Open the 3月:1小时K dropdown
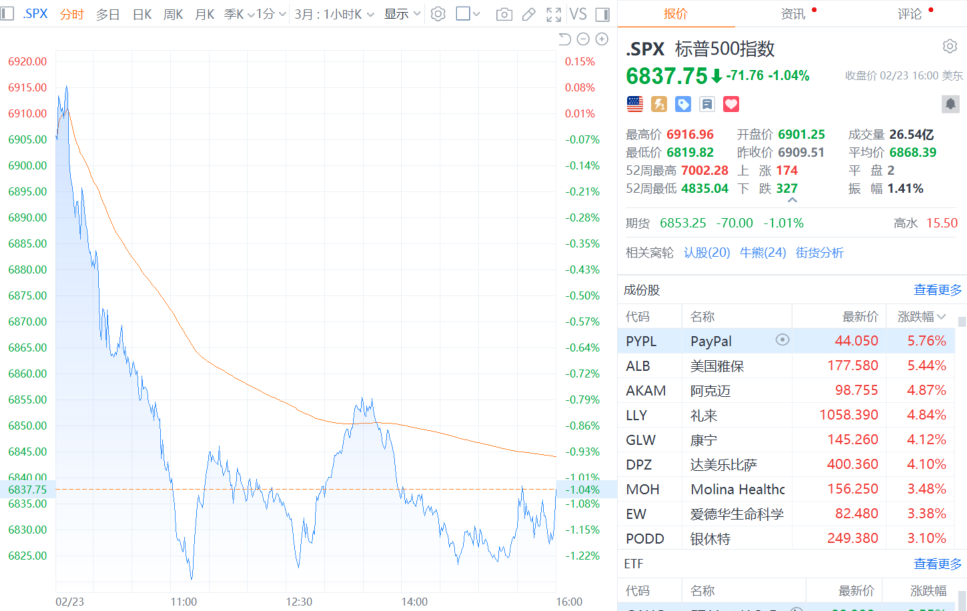 pos(334,14)
